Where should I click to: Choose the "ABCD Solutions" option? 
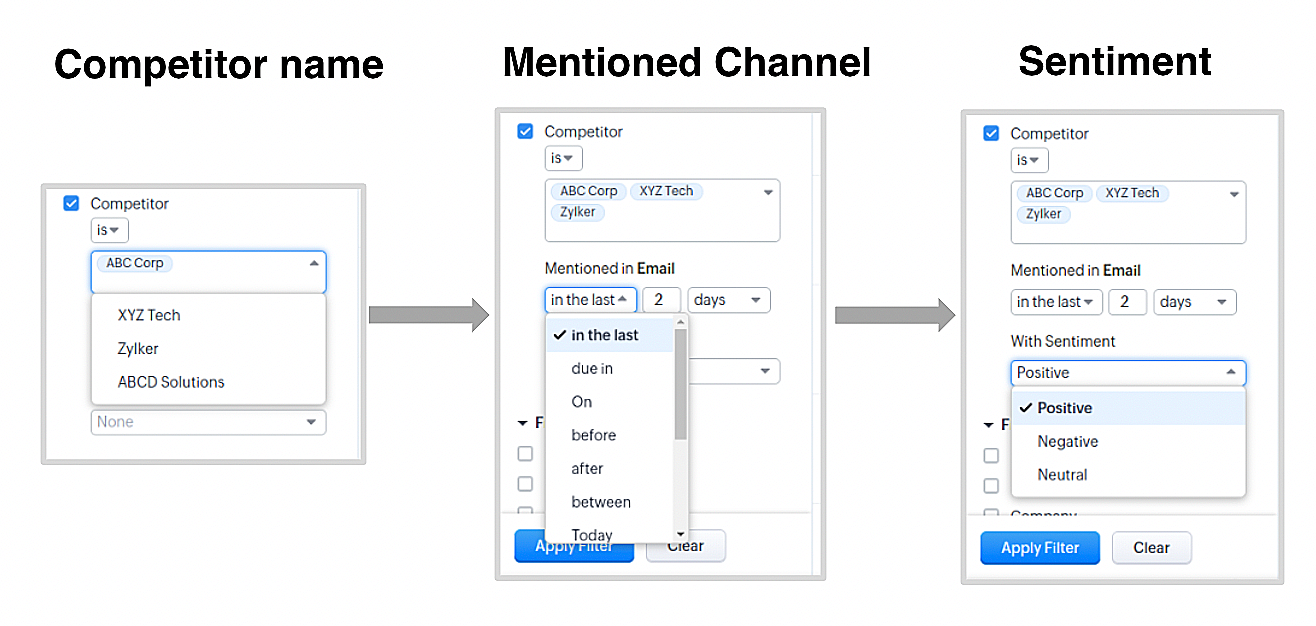pyautogui.click(x=171, y=382)
